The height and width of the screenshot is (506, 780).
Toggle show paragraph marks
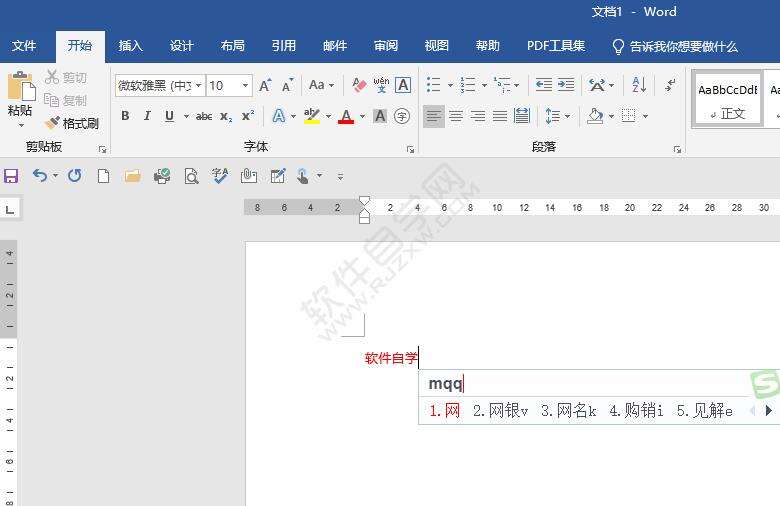point(671,85)
